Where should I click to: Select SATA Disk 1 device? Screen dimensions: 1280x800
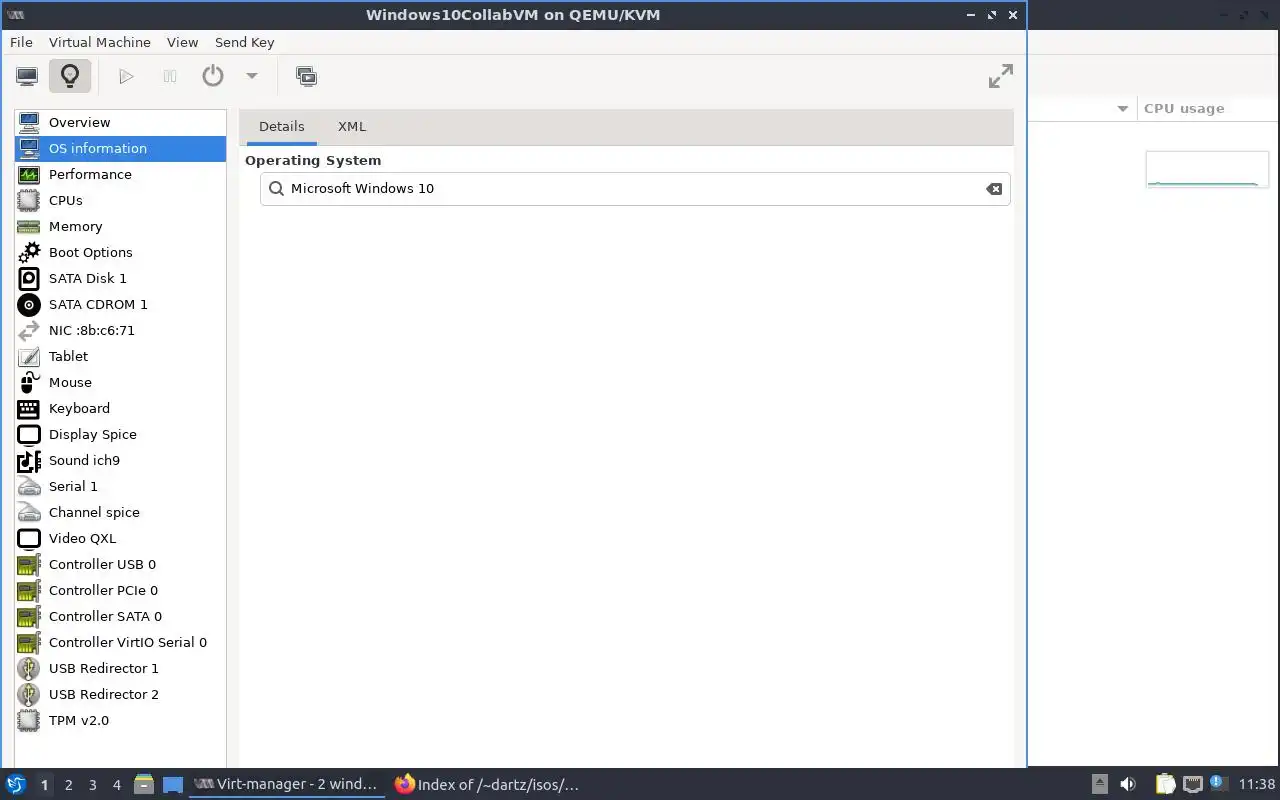(x=120, y=278)
